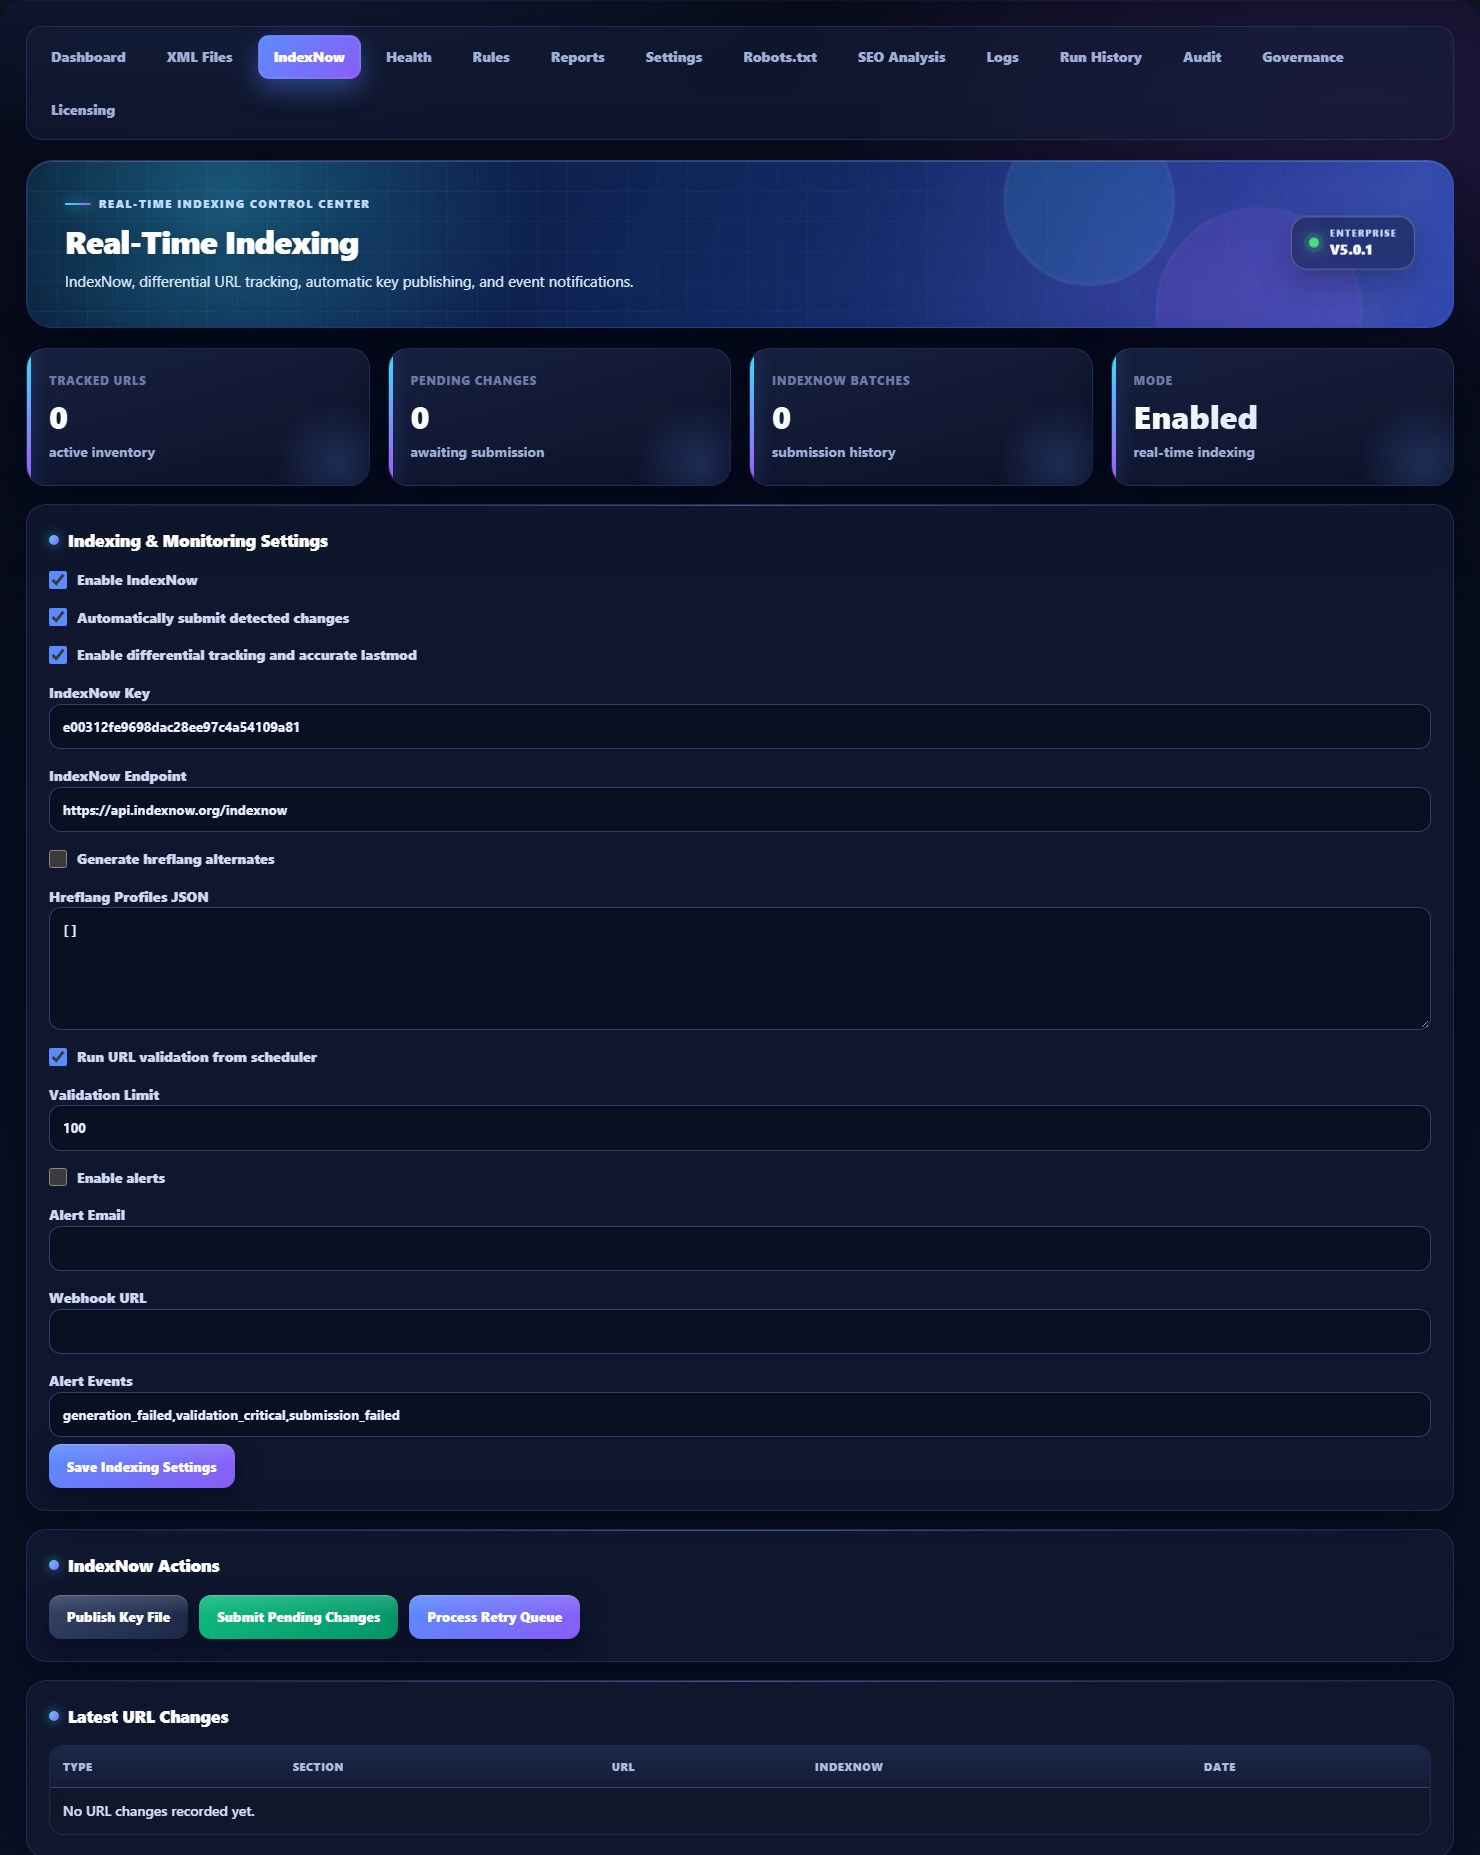
Task: Click the Enterprise V5.0.1 badge
Action: 1352,243
